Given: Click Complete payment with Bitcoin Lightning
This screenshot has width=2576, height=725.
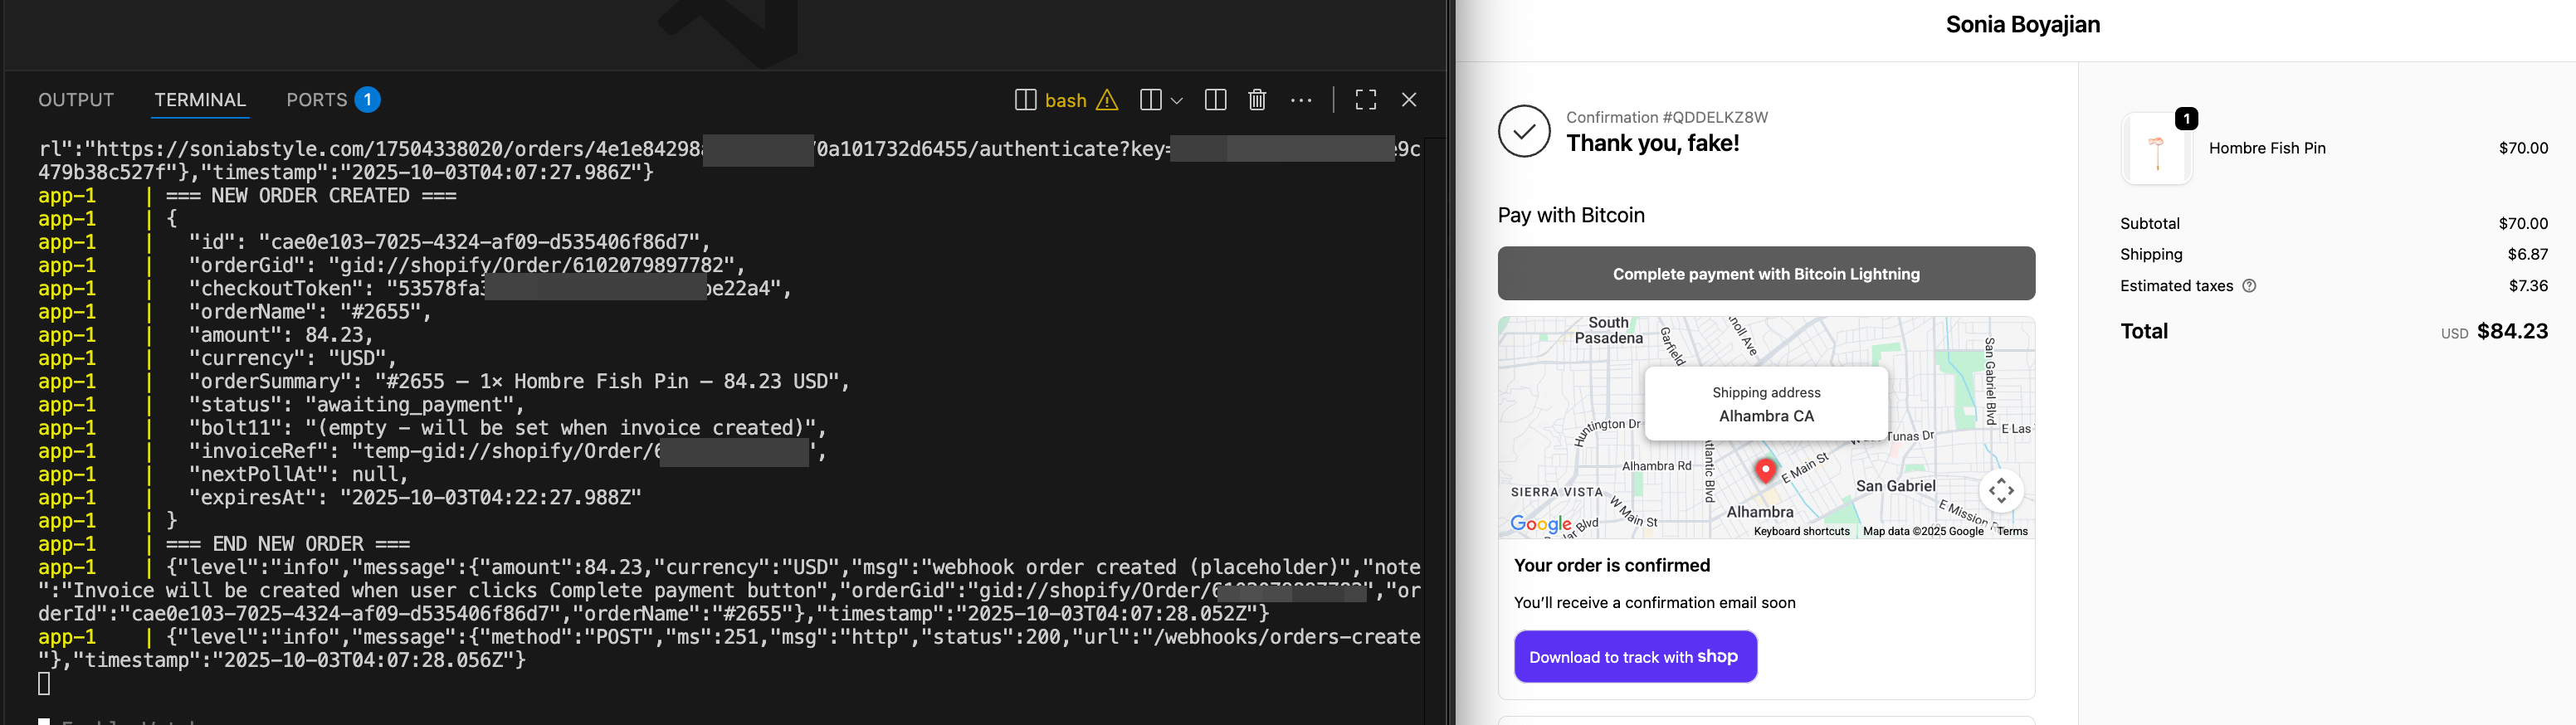Looking at the screenshot, I should pos(1765,274).
